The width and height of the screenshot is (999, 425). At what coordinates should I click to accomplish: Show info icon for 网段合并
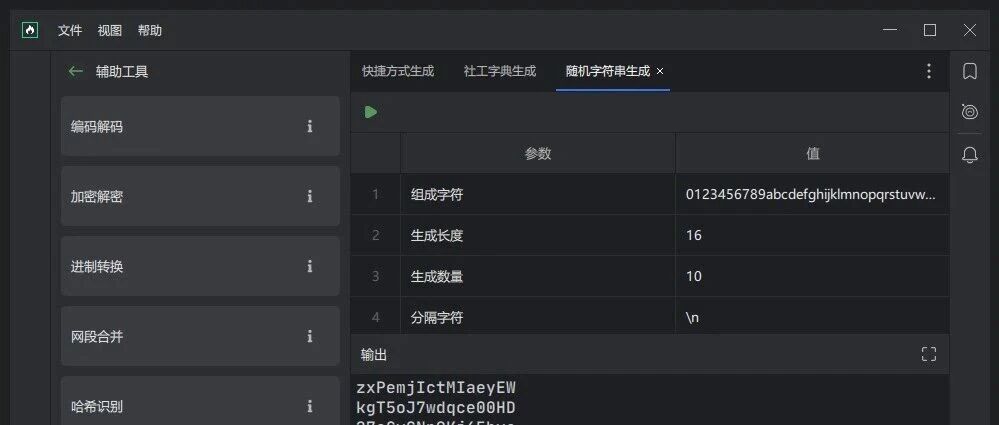[310, 336]
